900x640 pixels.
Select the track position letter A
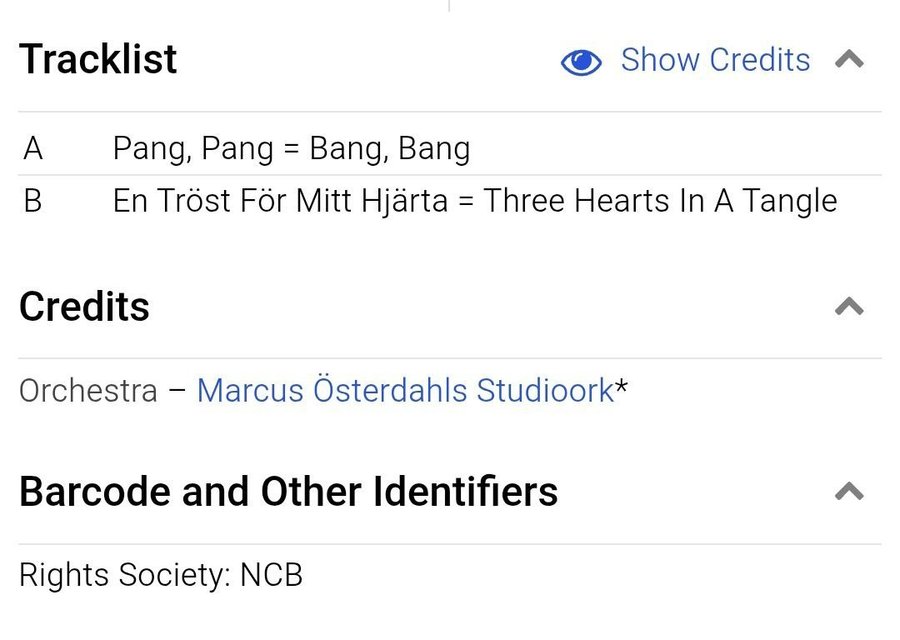pos(33,149)
